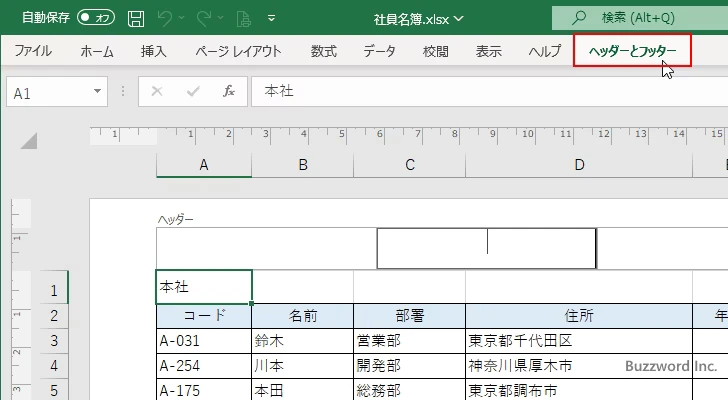The width and height of the screenshot is (728, 400).
Task: Expand the Name Box dropdown arrow
Action: pyautogui.click(x=98, y=91)
